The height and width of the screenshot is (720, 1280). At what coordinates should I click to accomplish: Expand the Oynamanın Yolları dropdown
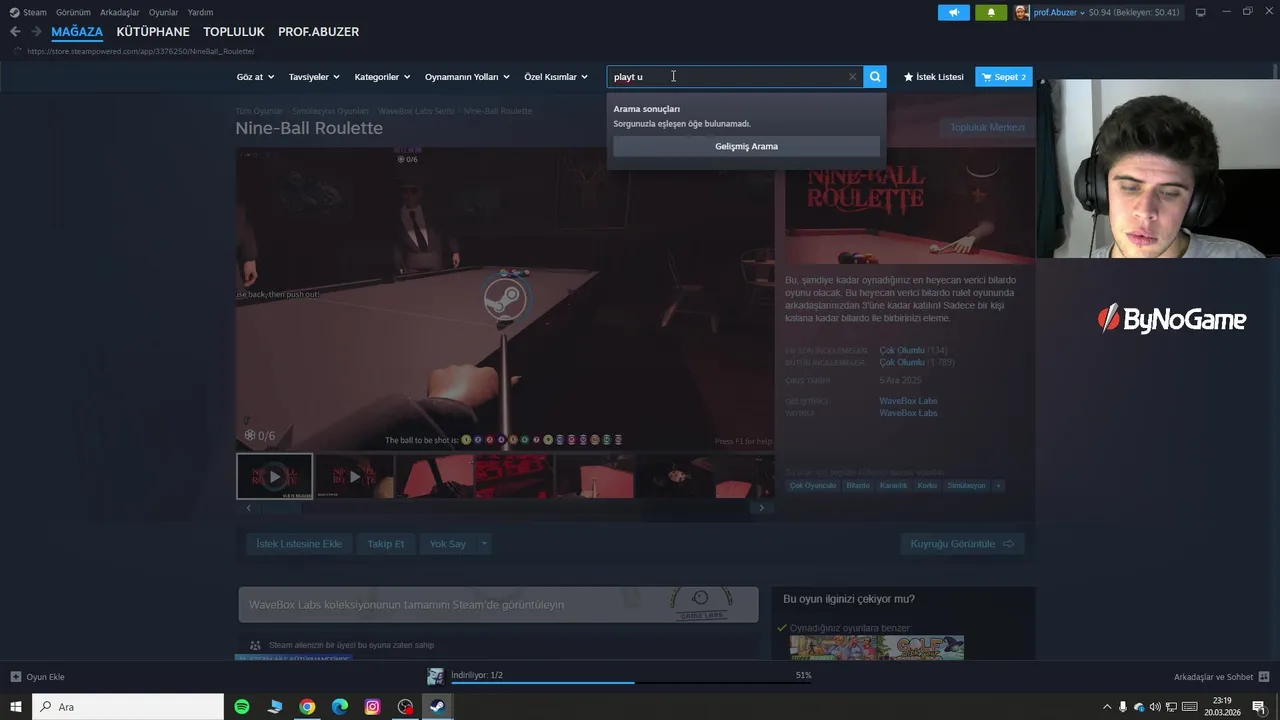click(467, 77)
